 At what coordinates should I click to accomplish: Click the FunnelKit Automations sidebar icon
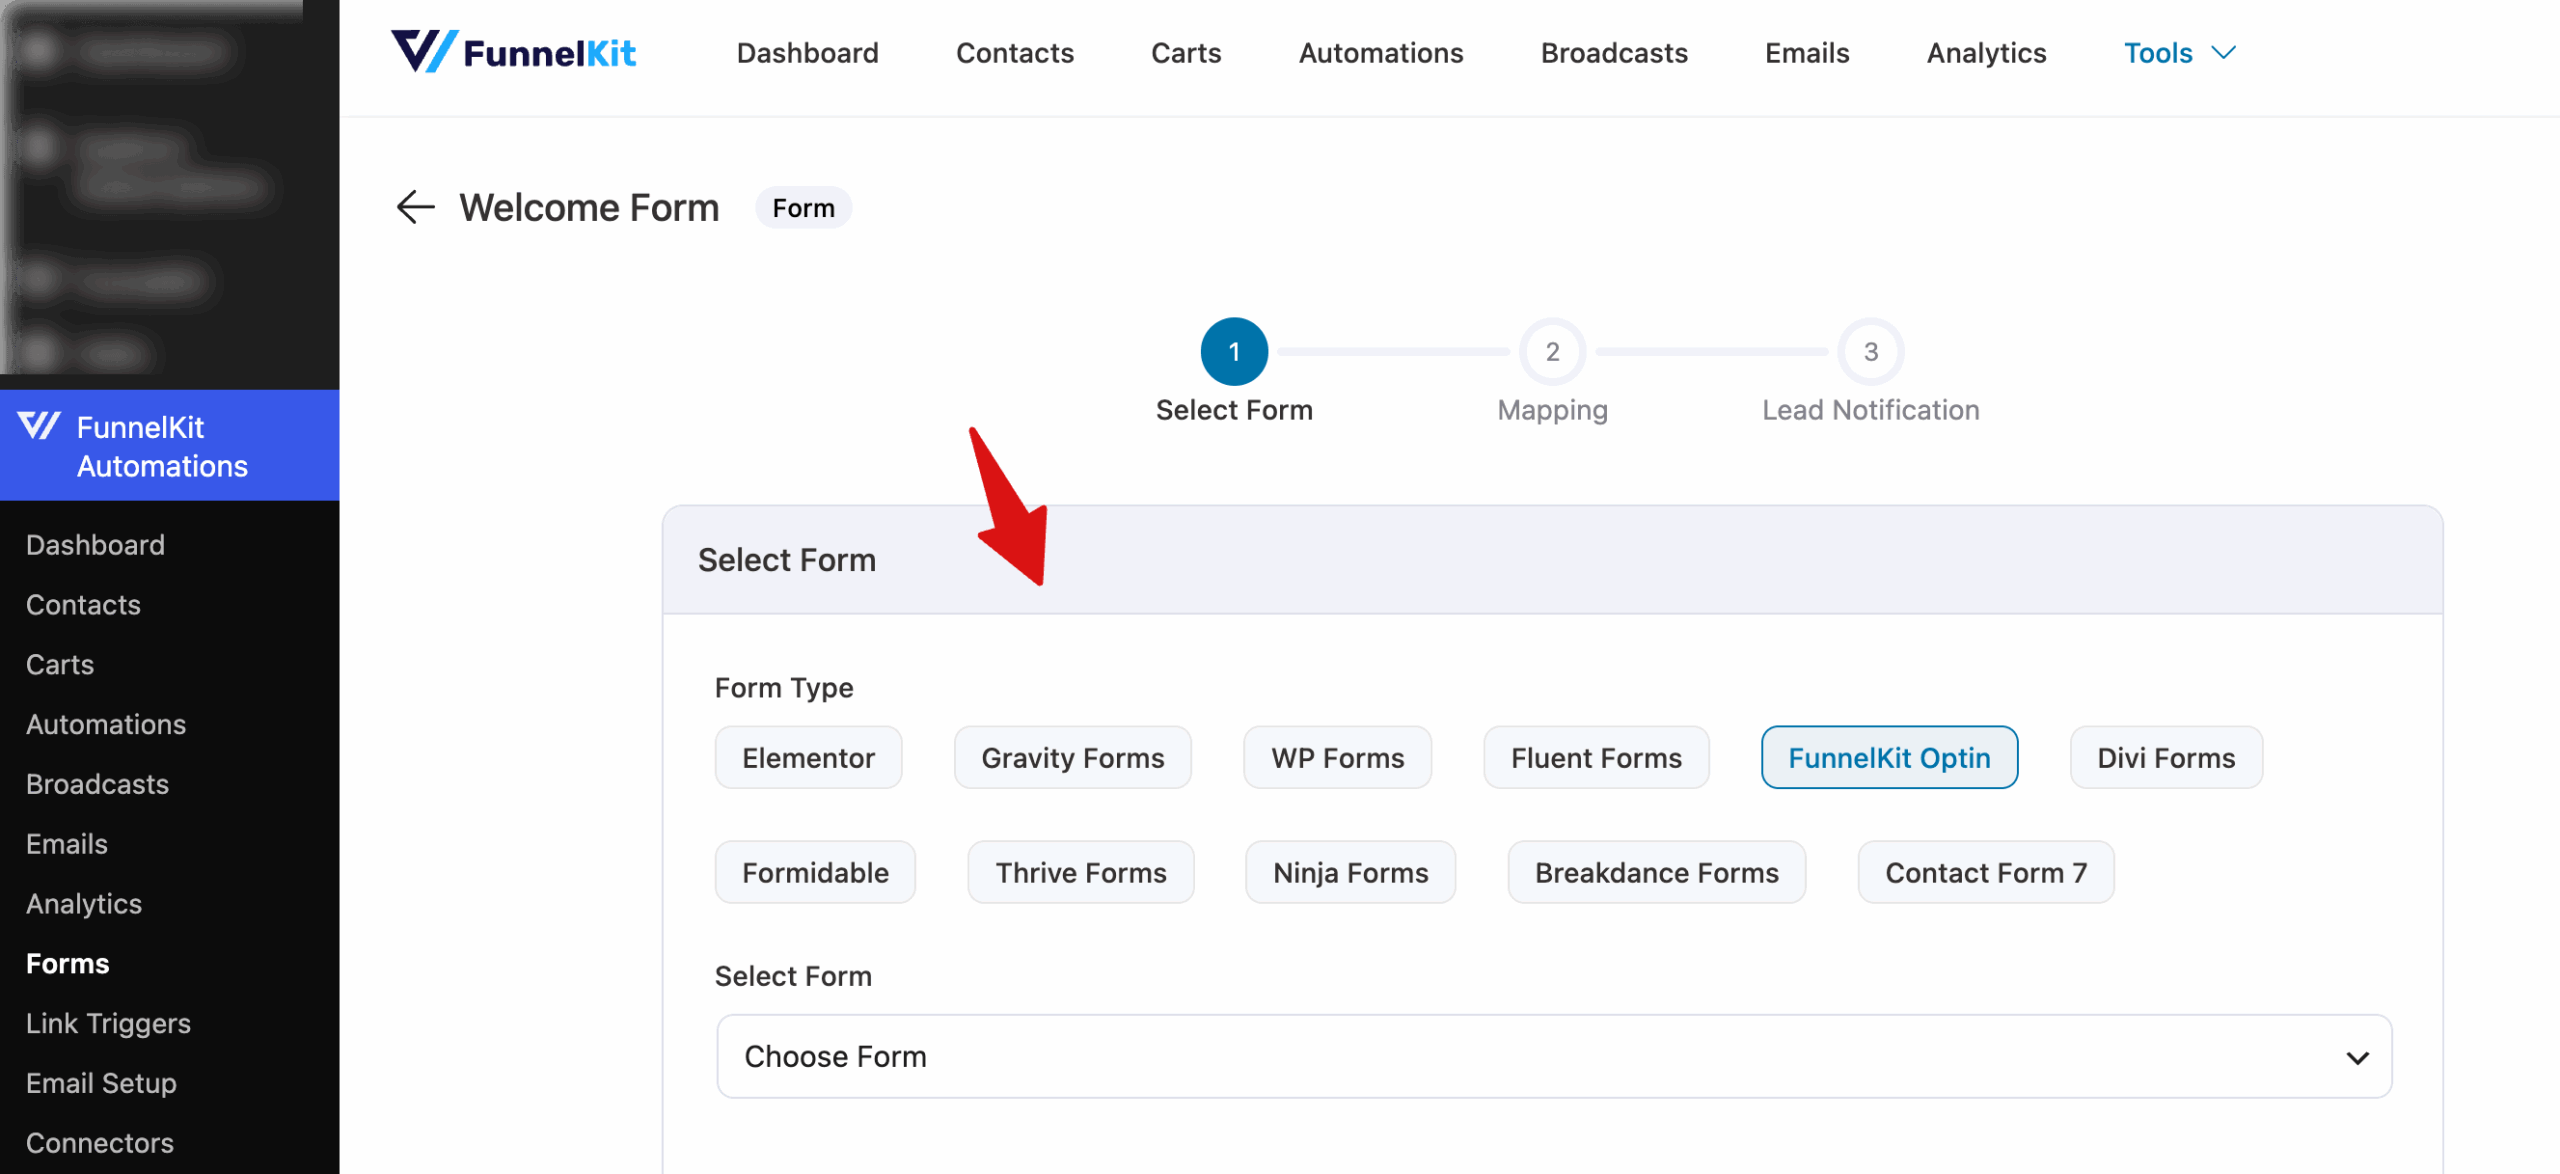[39, 427]
